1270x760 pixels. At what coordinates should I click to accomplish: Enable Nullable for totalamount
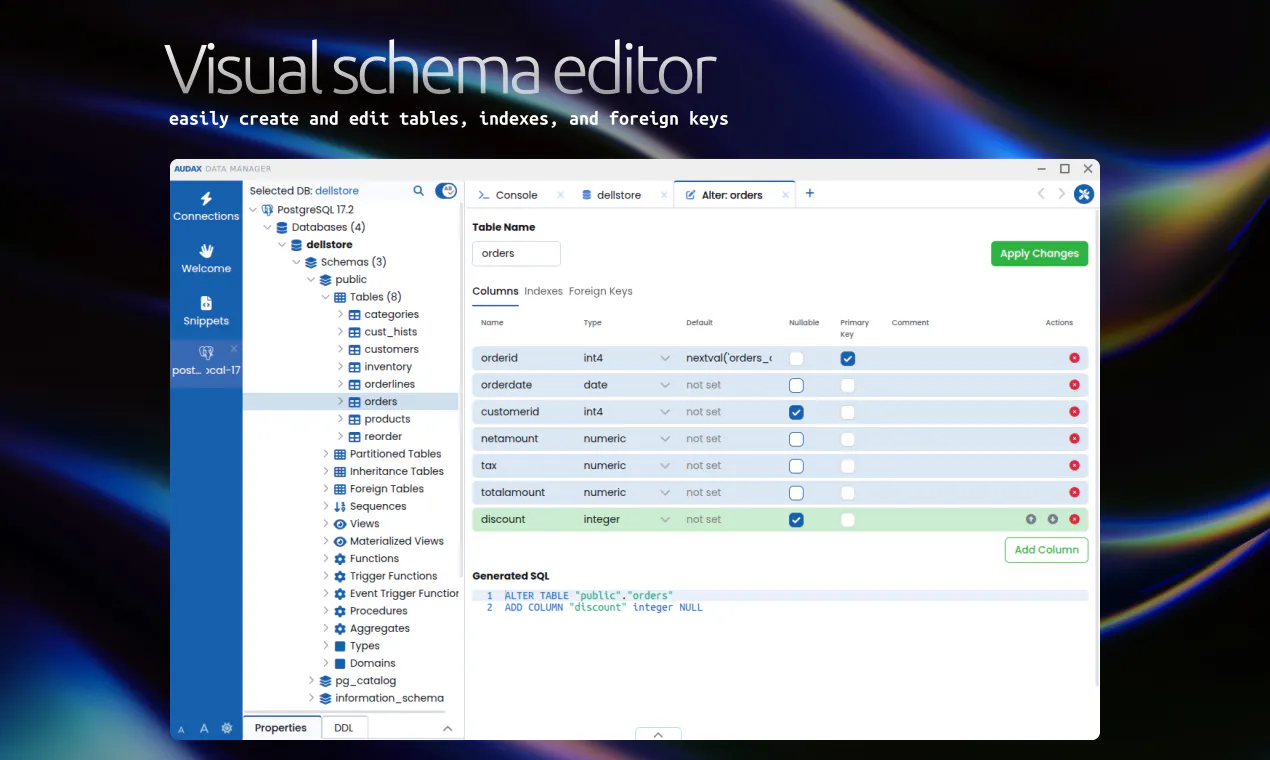pos(796,493)
